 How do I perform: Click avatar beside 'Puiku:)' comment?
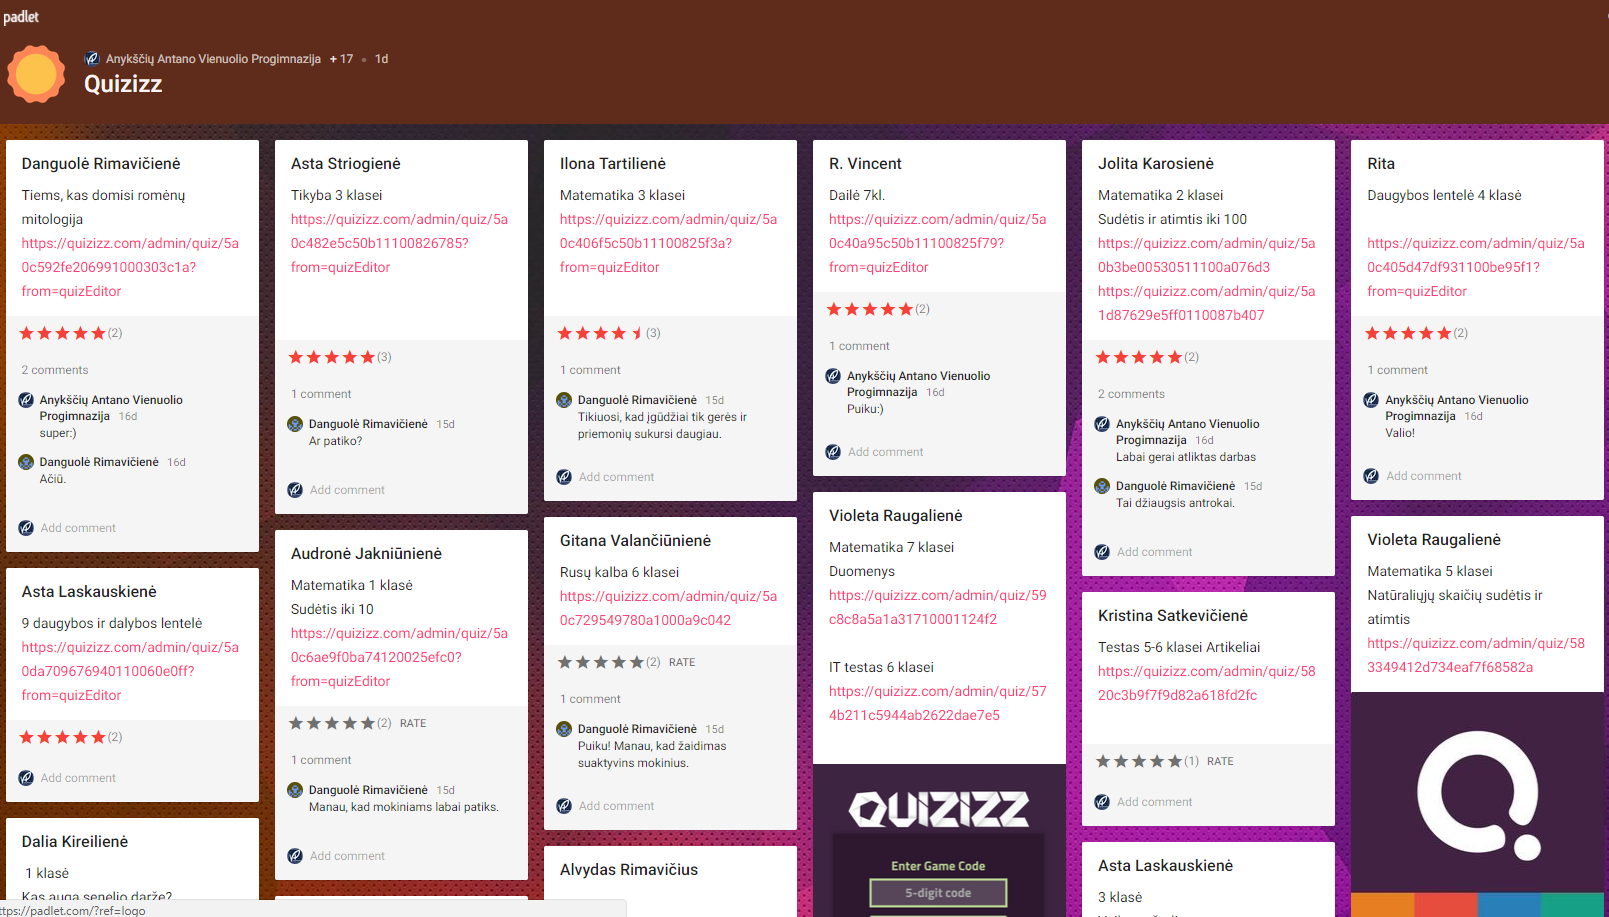click(x=833, y=376)
